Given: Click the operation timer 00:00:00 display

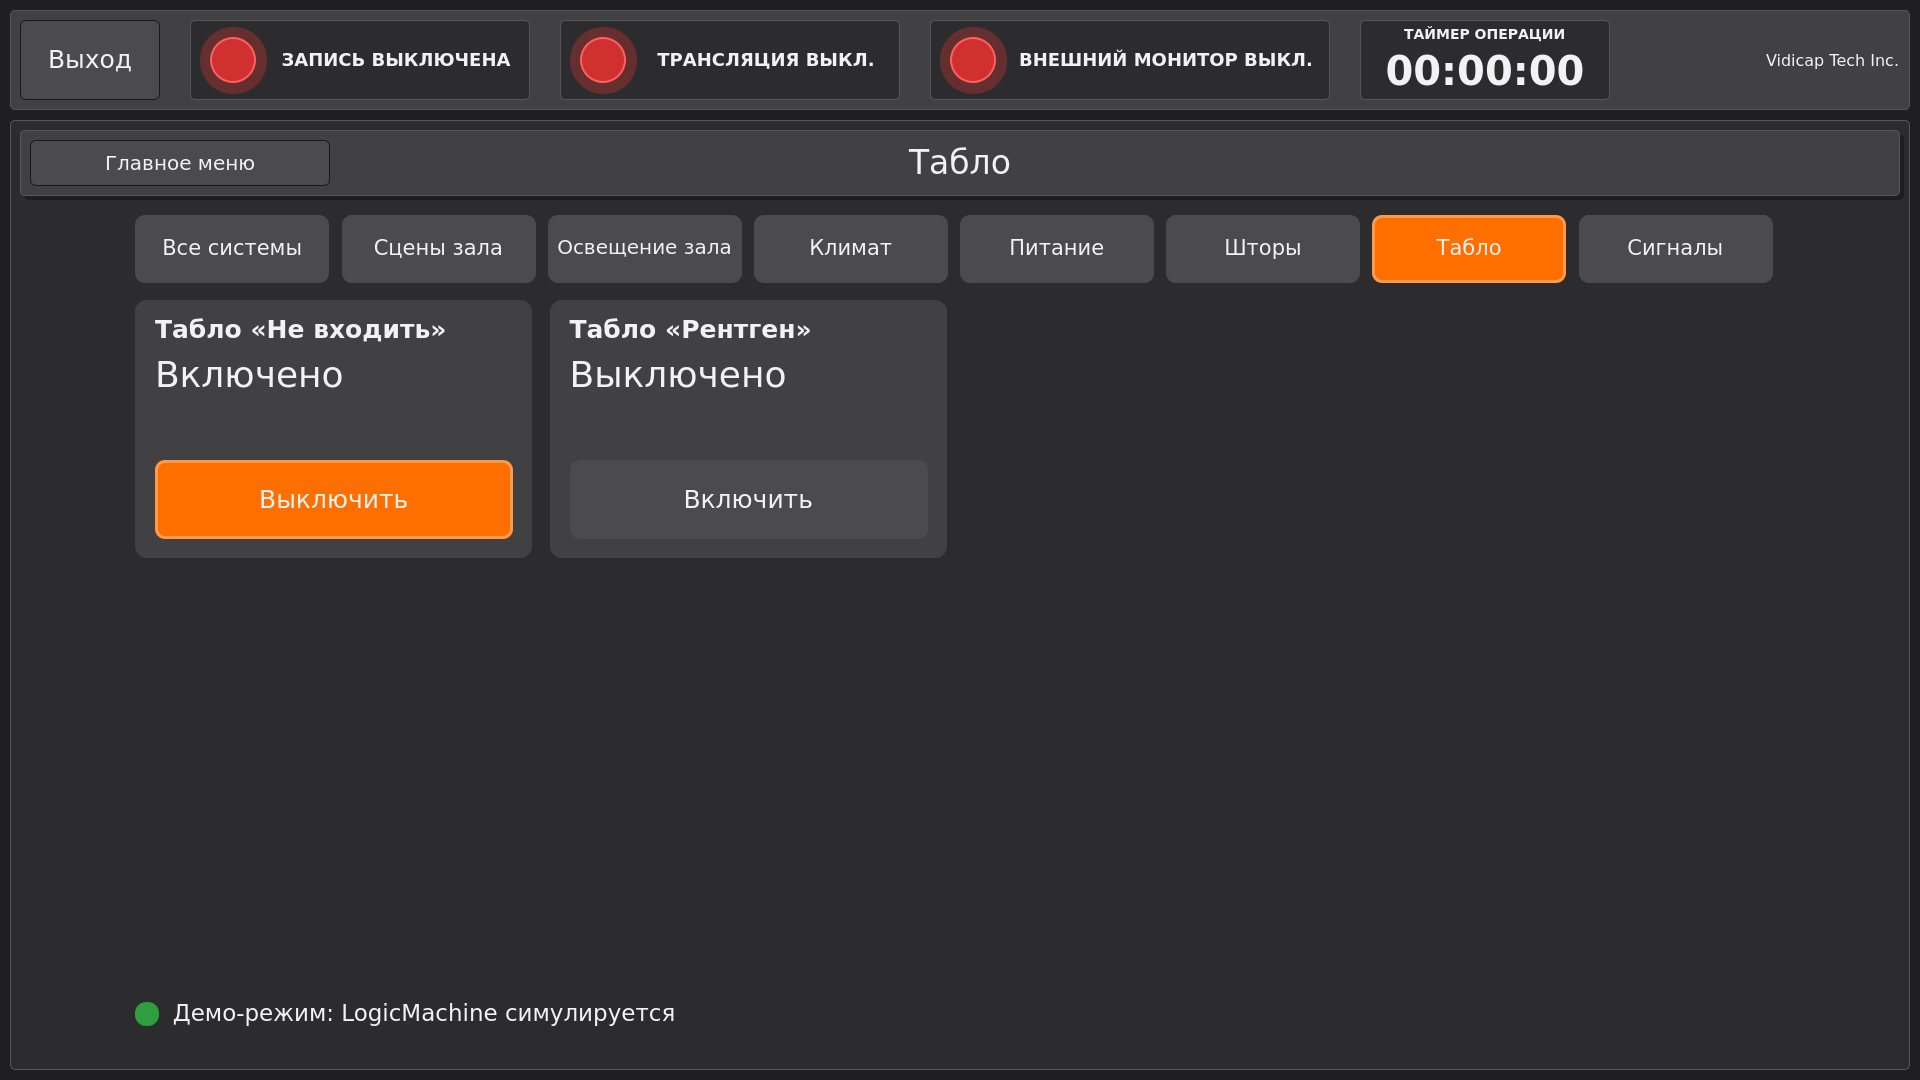Looking at the screenshot, I should (1484, 71).
